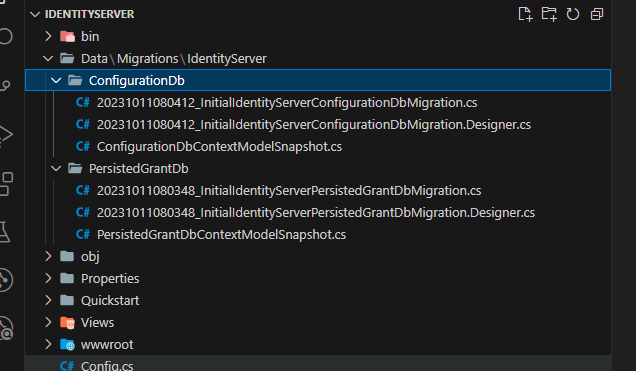Click the Migrations path segment label
This screenshot has height=371, width=636.
[x=148, y=59]
